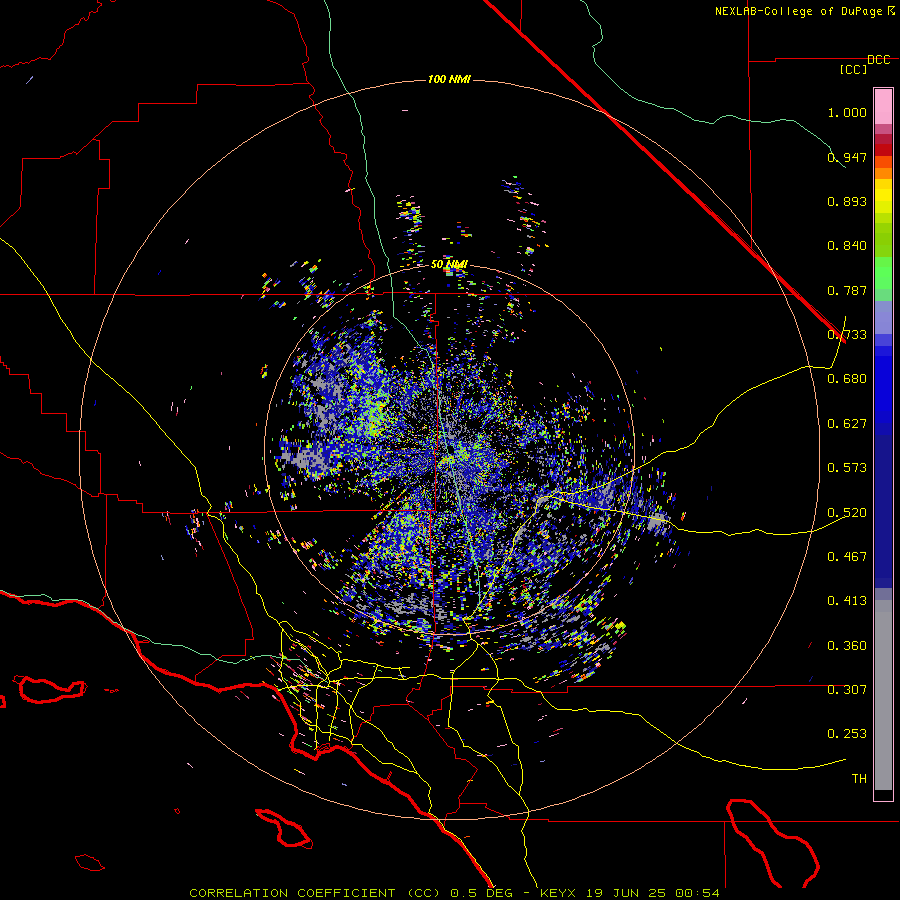900x900 pixels.
Task: Select the DCC label above the scale
Action: click(x=878, y=60)
